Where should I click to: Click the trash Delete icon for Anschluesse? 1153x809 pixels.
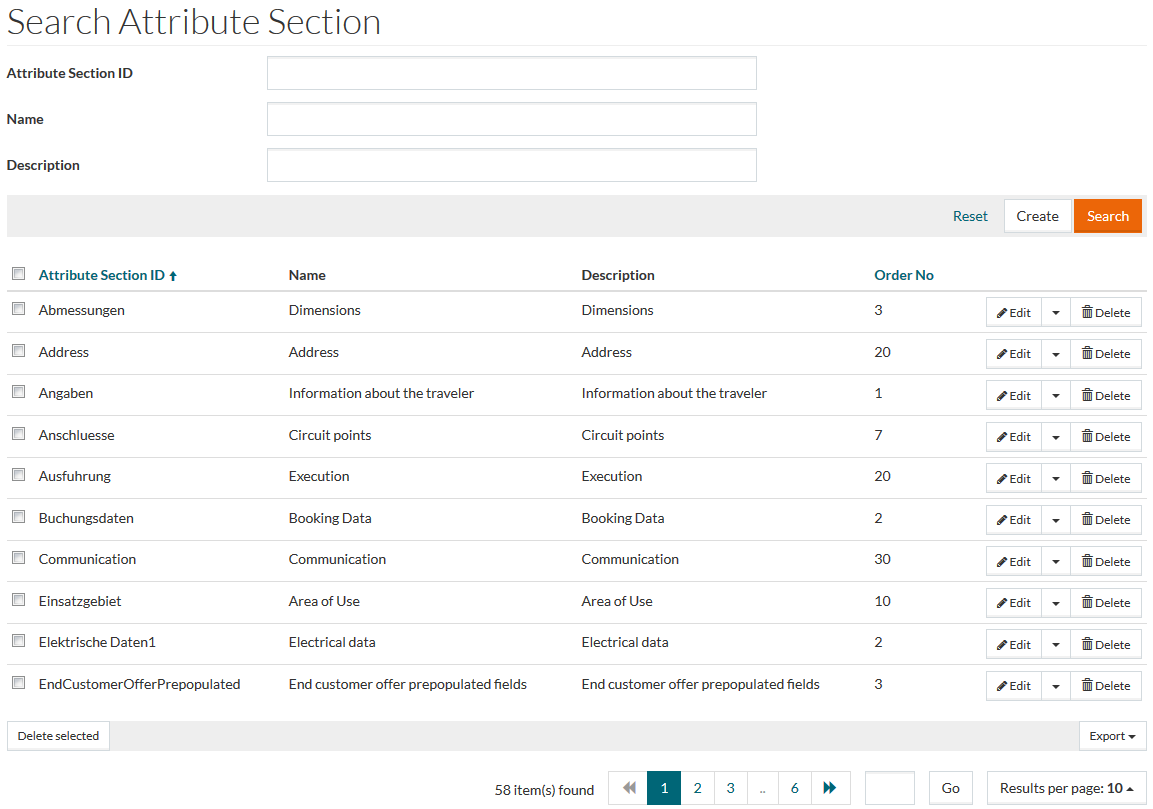[1087, 437]
